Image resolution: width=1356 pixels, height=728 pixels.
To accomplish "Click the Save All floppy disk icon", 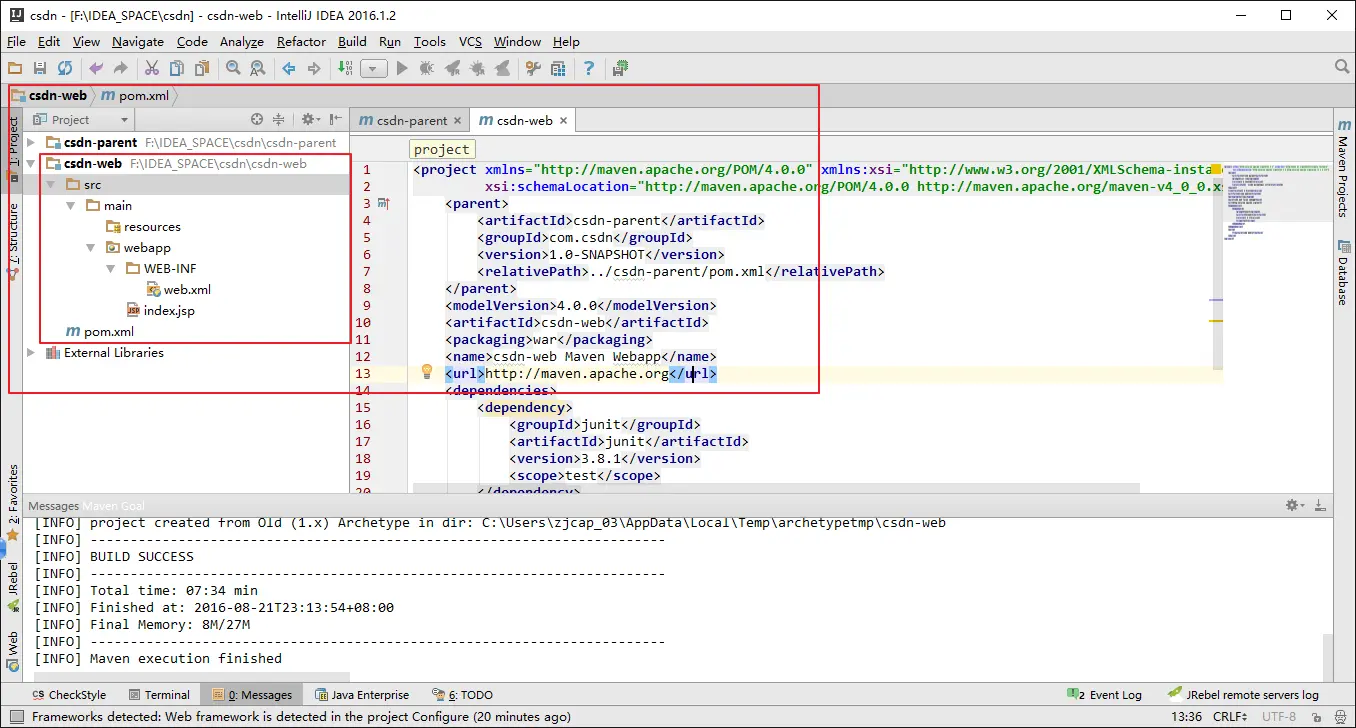I will [40, 68].
